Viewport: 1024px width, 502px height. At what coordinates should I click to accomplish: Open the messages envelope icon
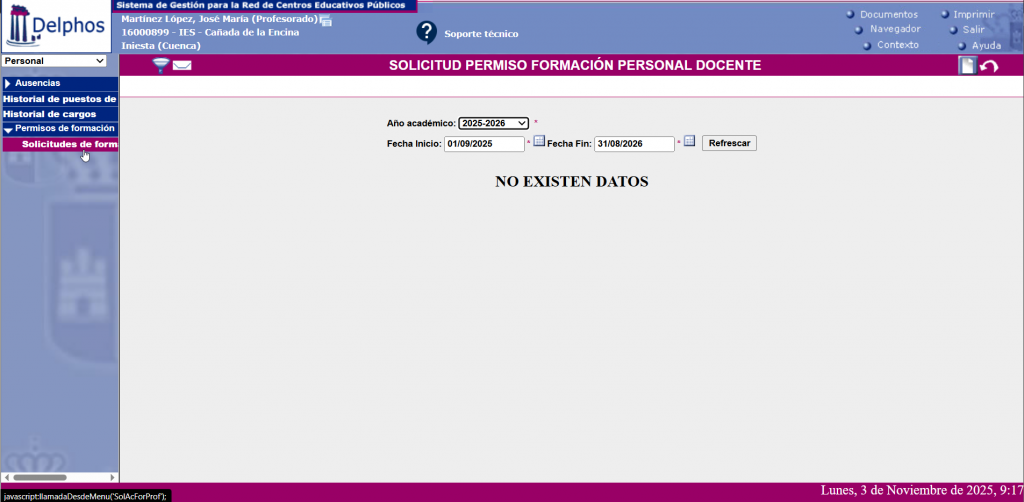(x=182, y=66)
